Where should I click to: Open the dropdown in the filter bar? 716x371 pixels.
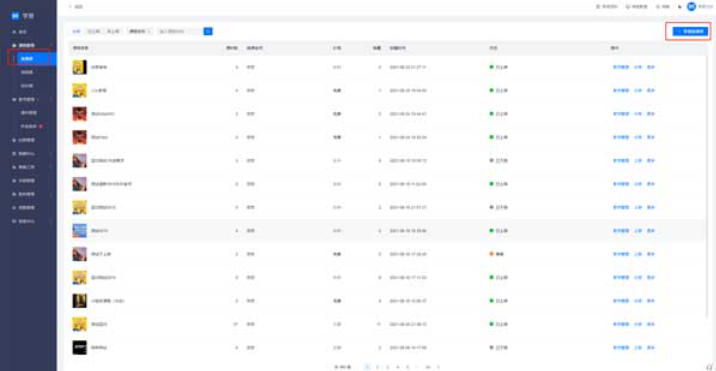pos(140,31)
